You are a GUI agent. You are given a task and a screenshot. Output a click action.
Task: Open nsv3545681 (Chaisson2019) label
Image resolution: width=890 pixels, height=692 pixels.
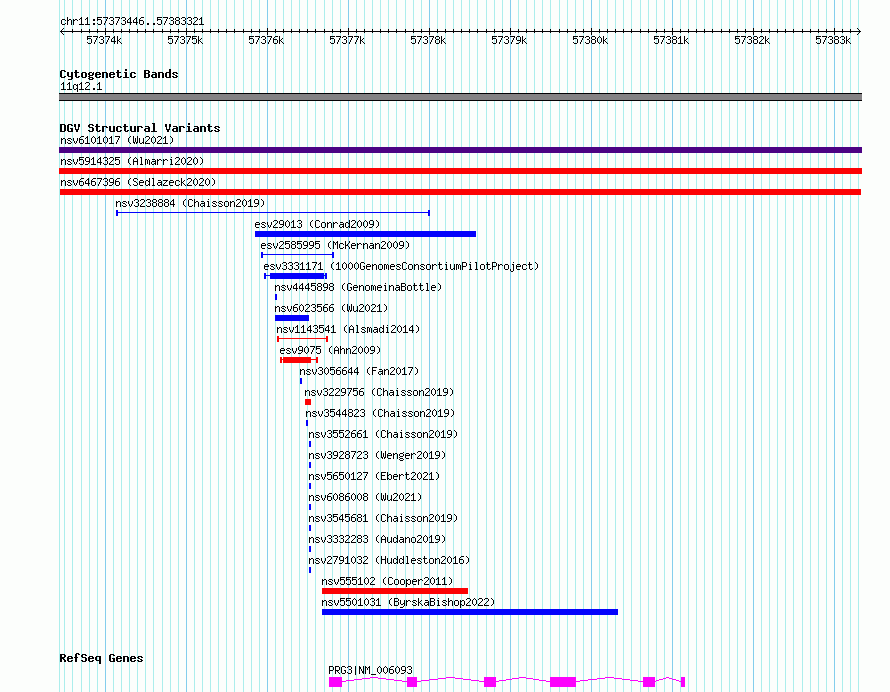pos(383,518)
